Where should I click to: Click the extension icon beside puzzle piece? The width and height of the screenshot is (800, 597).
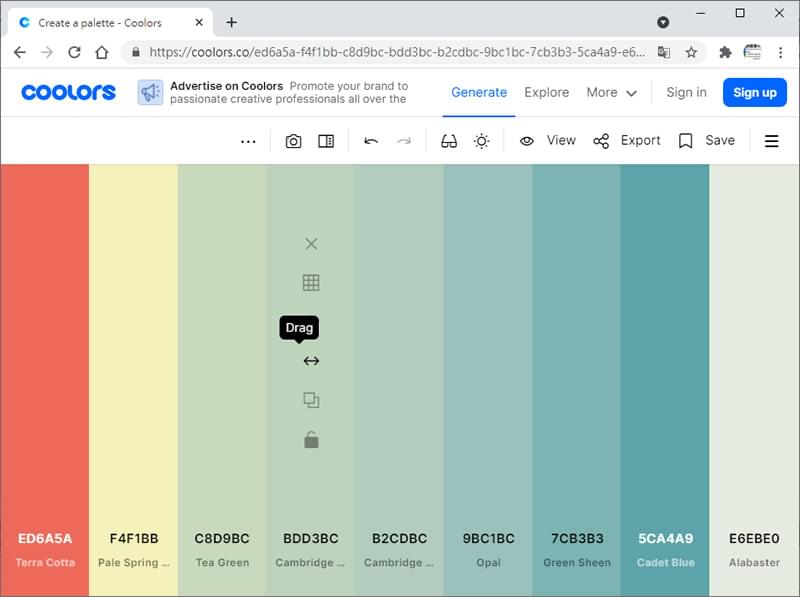tap(753, 52)
